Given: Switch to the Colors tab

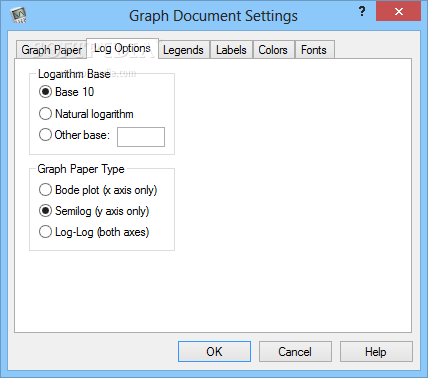Looking at the screenshot, I should tap(273, 50).
